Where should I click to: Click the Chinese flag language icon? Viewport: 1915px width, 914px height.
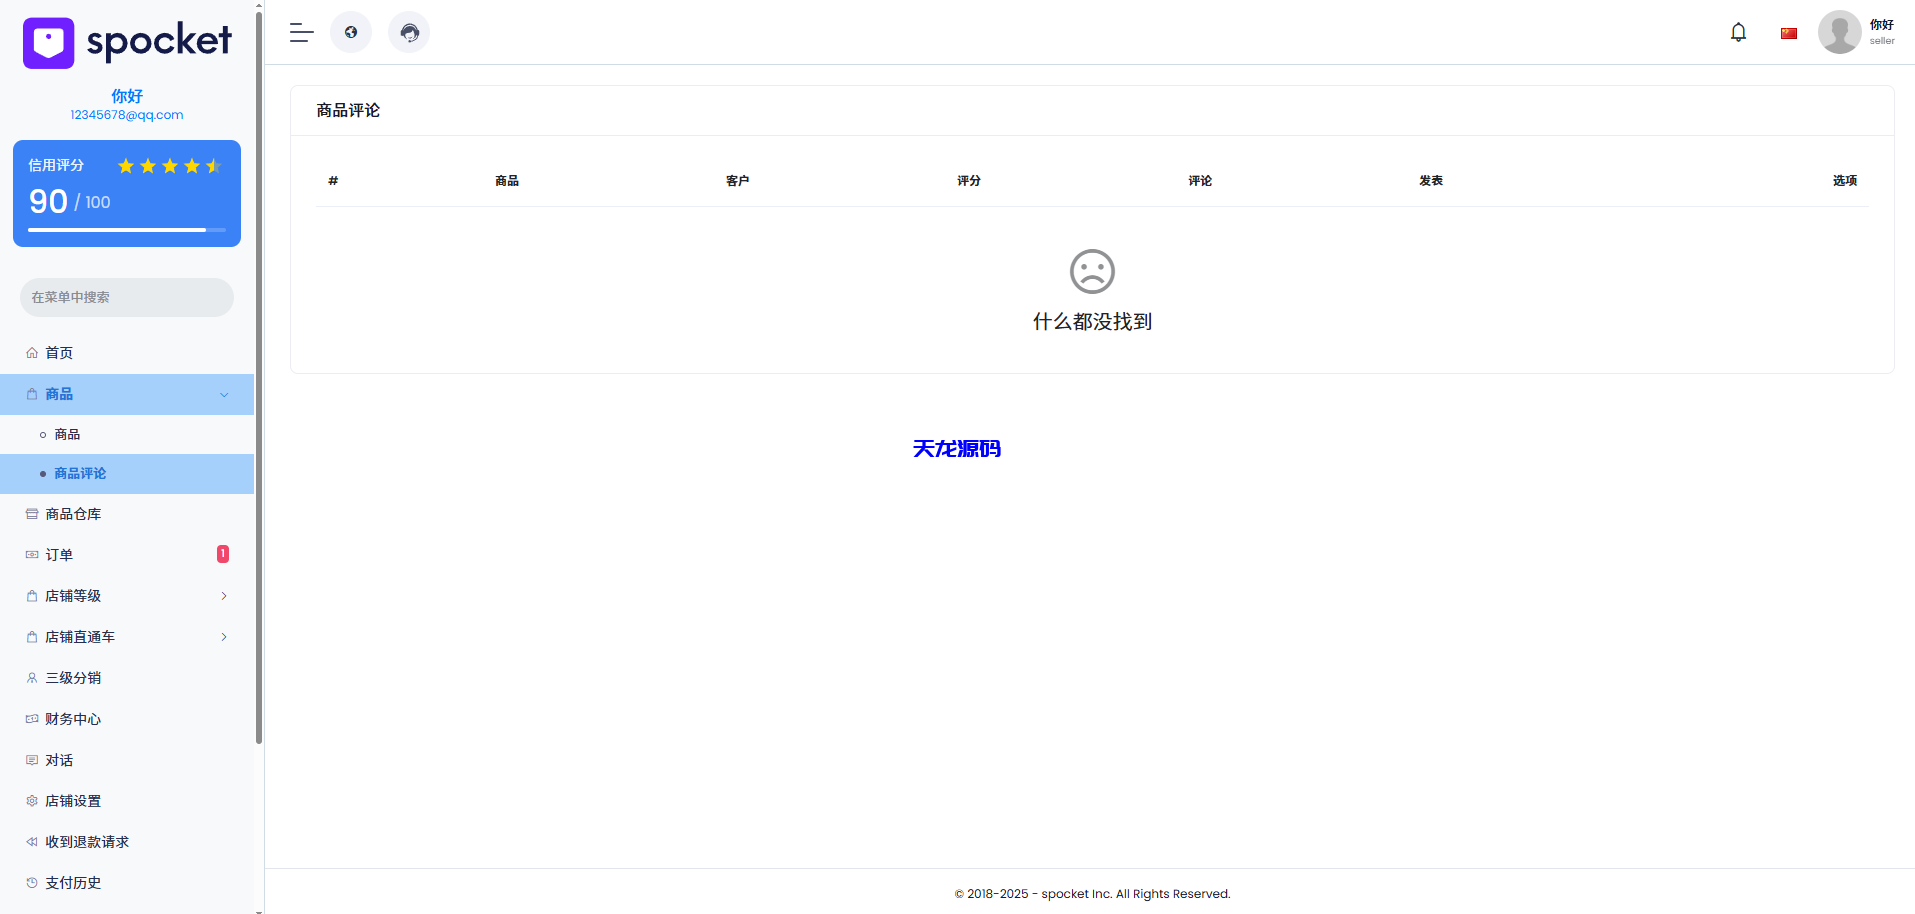coord(1788,32)
